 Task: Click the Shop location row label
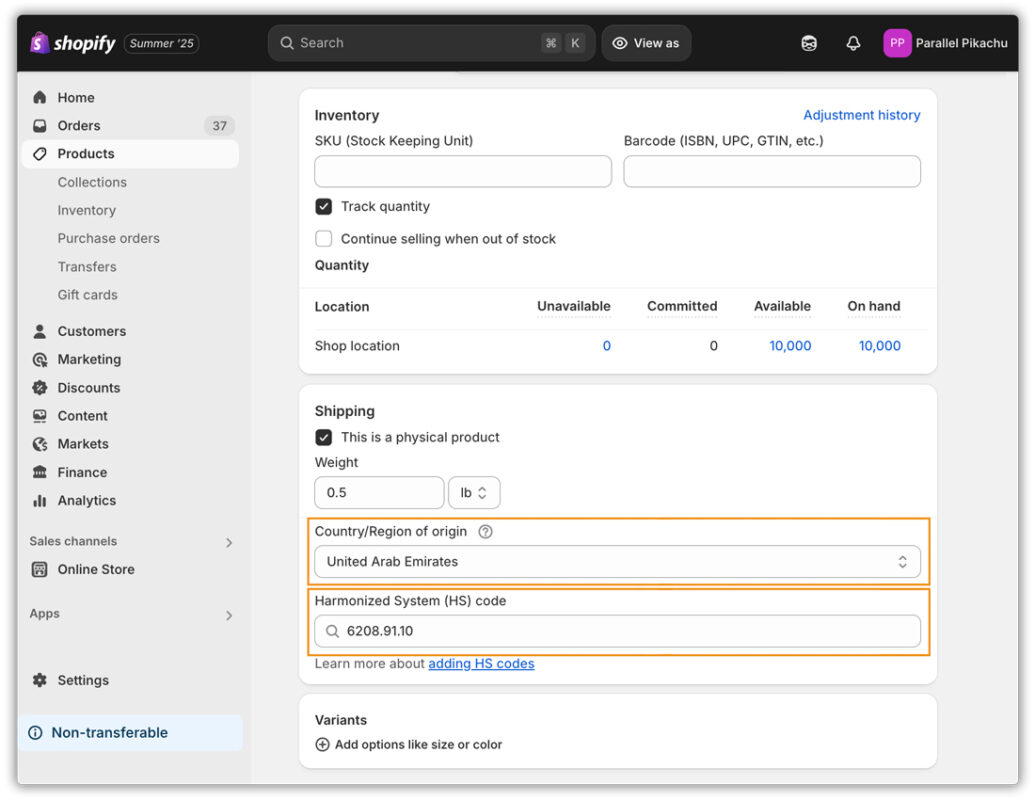pos(357,346)
